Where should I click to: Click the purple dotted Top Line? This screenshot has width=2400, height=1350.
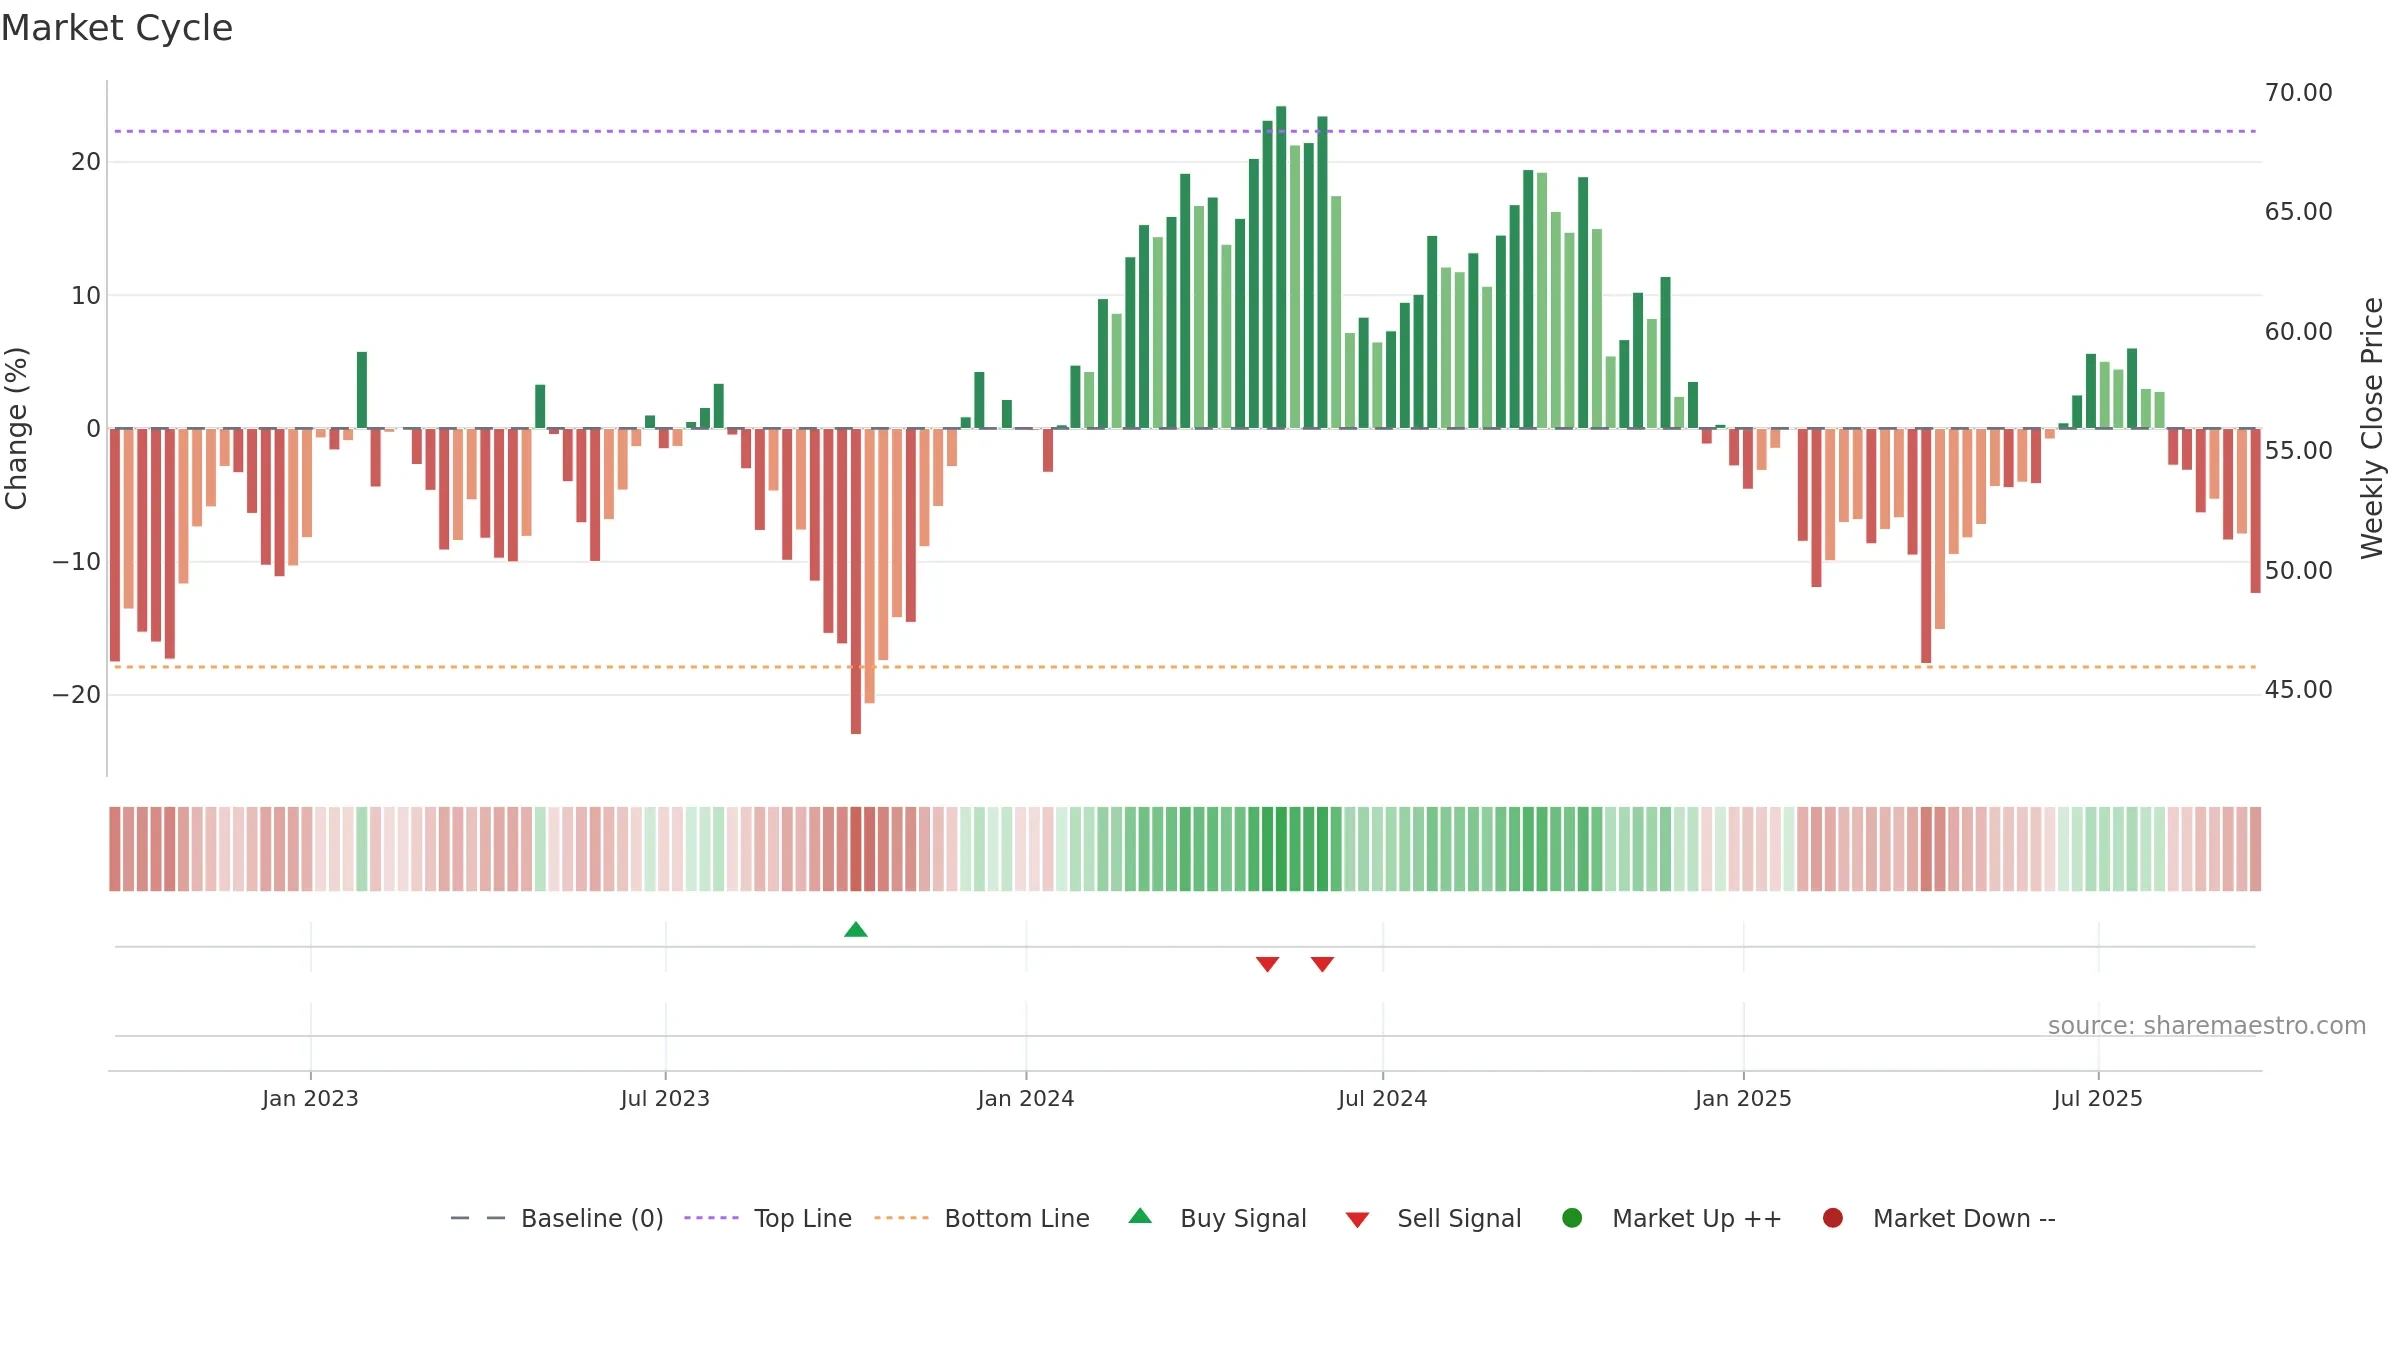1185,131
